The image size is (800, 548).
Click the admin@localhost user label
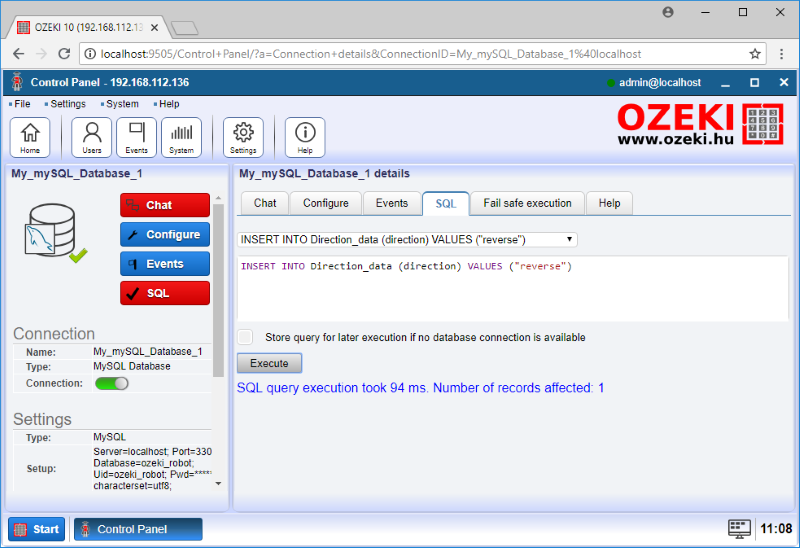(x=660, y=83)
